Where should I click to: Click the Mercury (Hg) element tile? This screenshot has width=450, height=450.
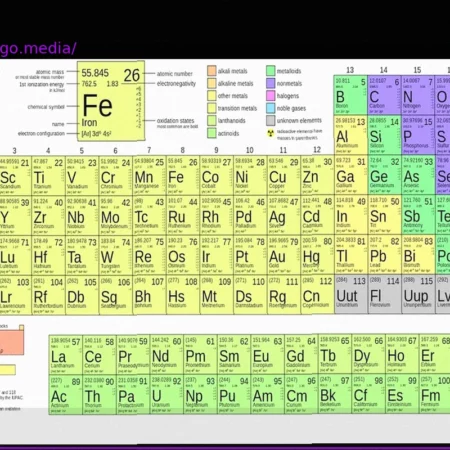(317, 255)
